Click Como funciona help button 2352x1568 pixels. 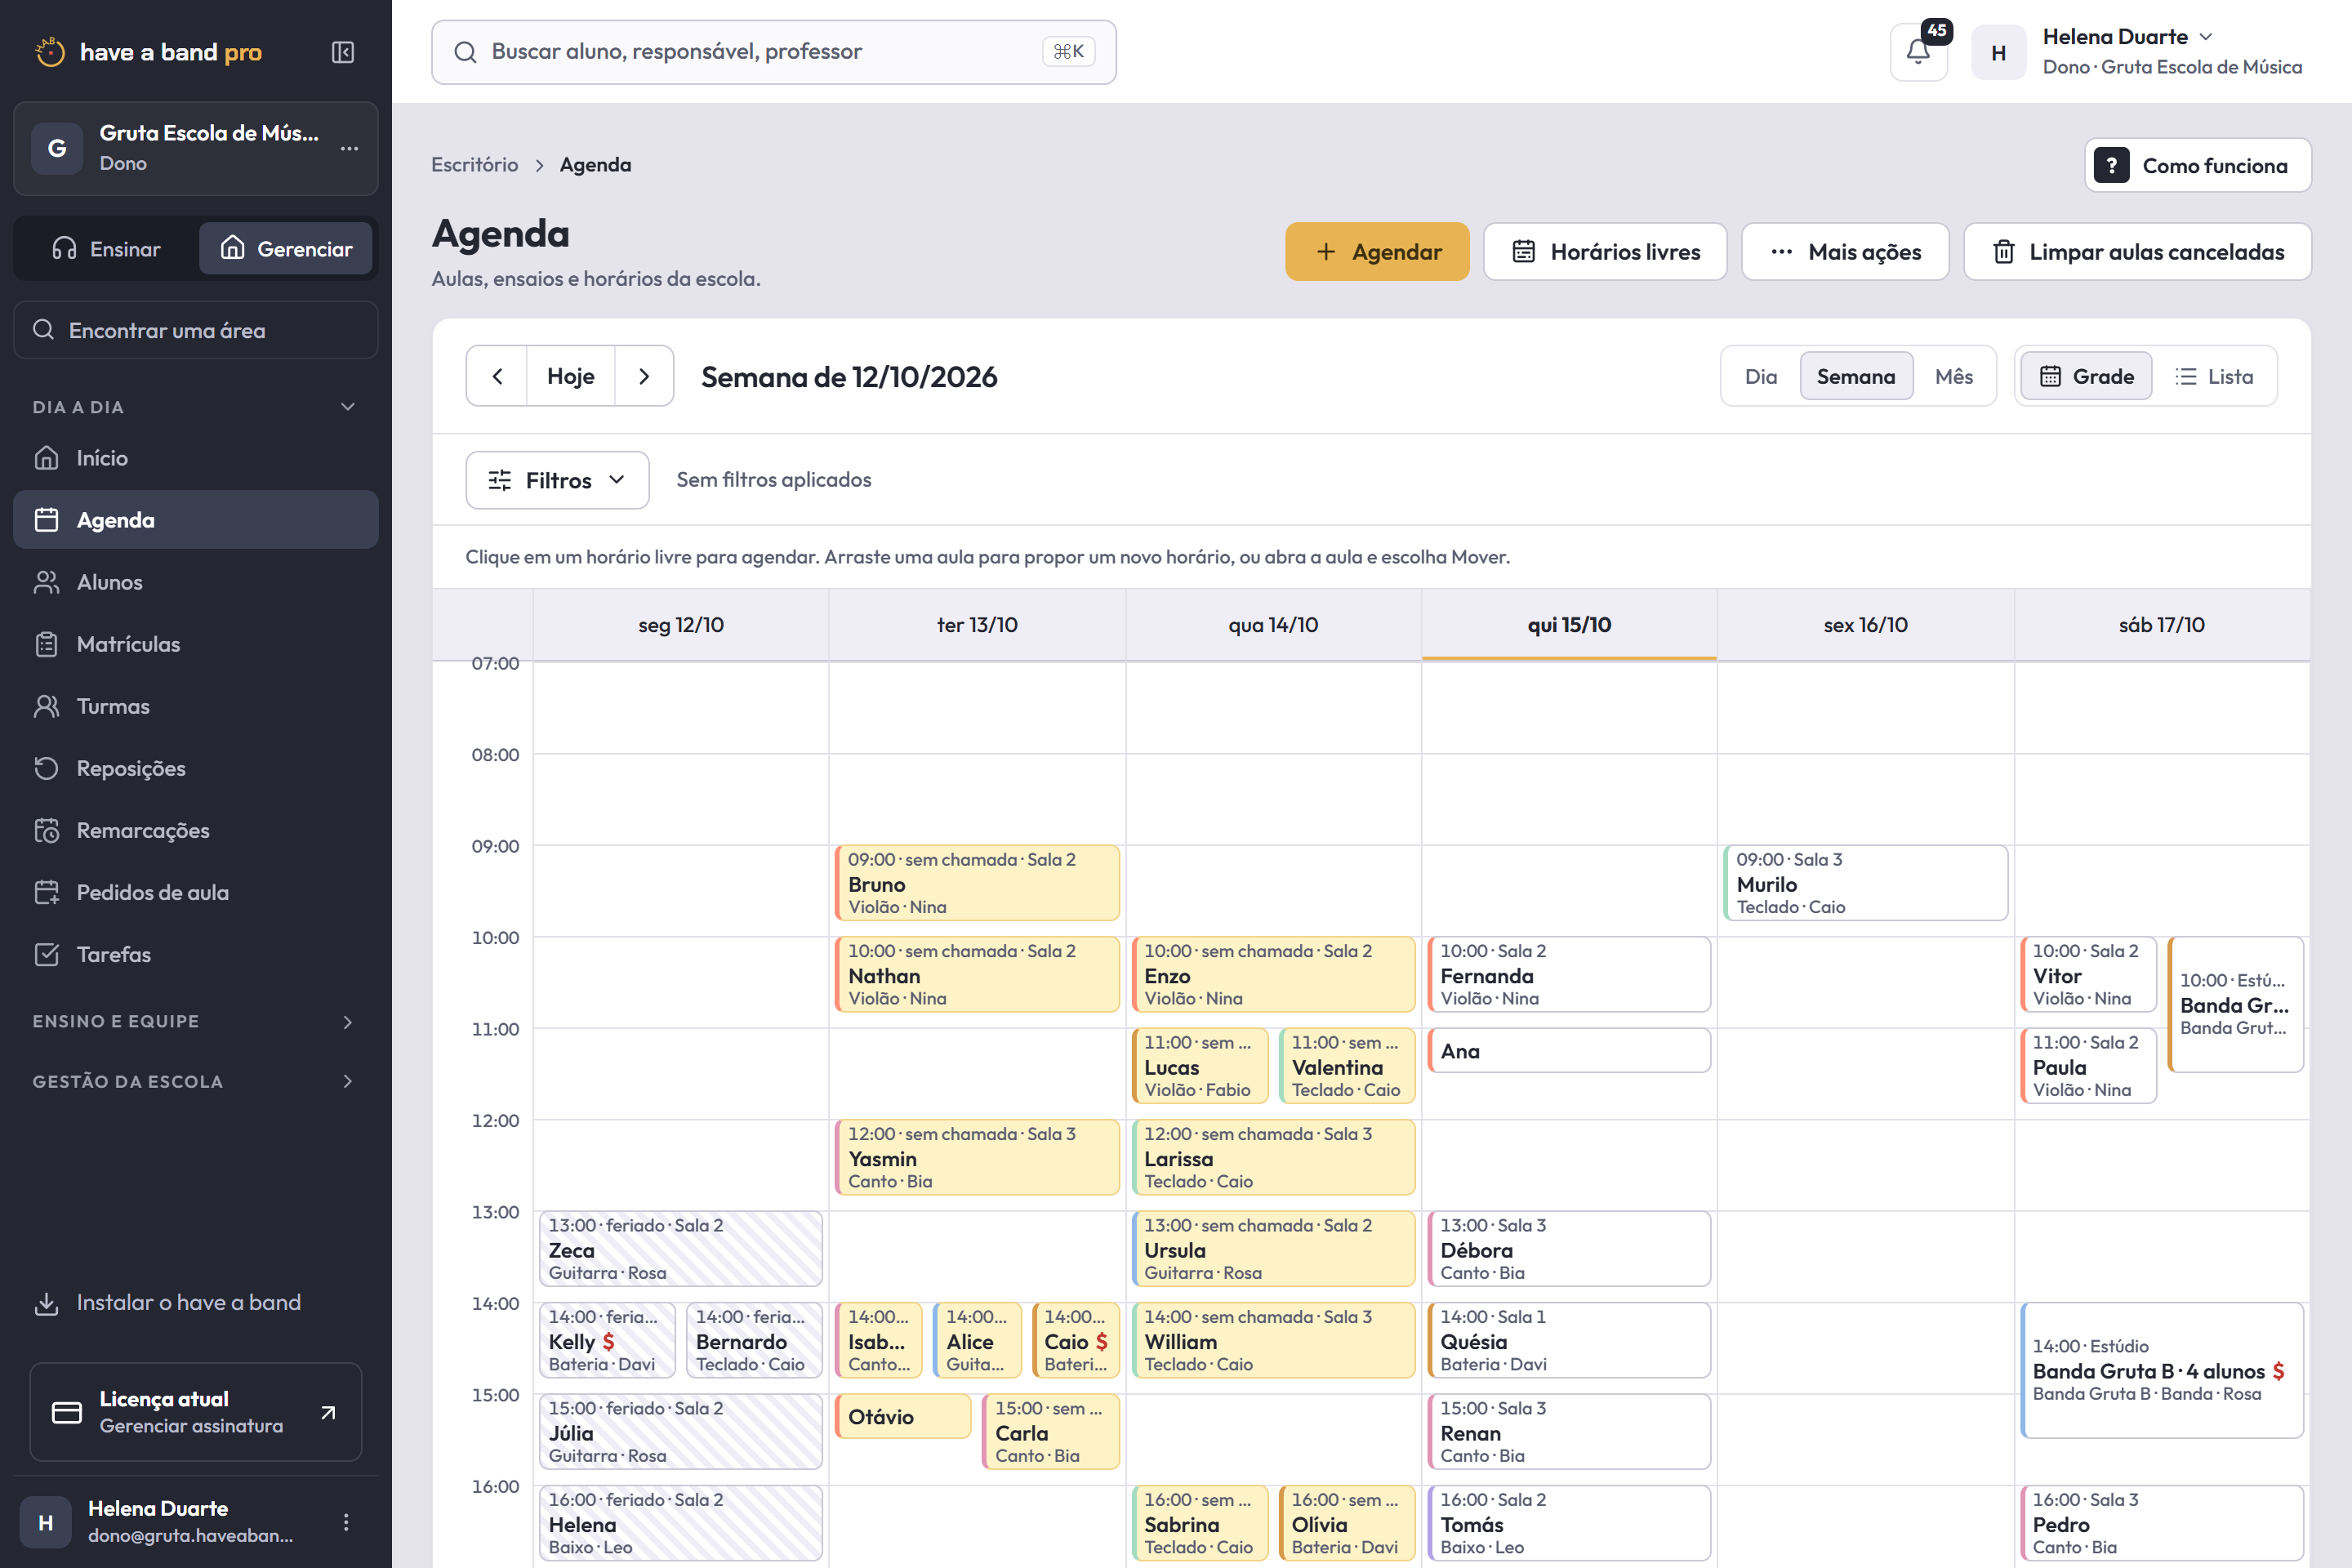coord(2198,165)
